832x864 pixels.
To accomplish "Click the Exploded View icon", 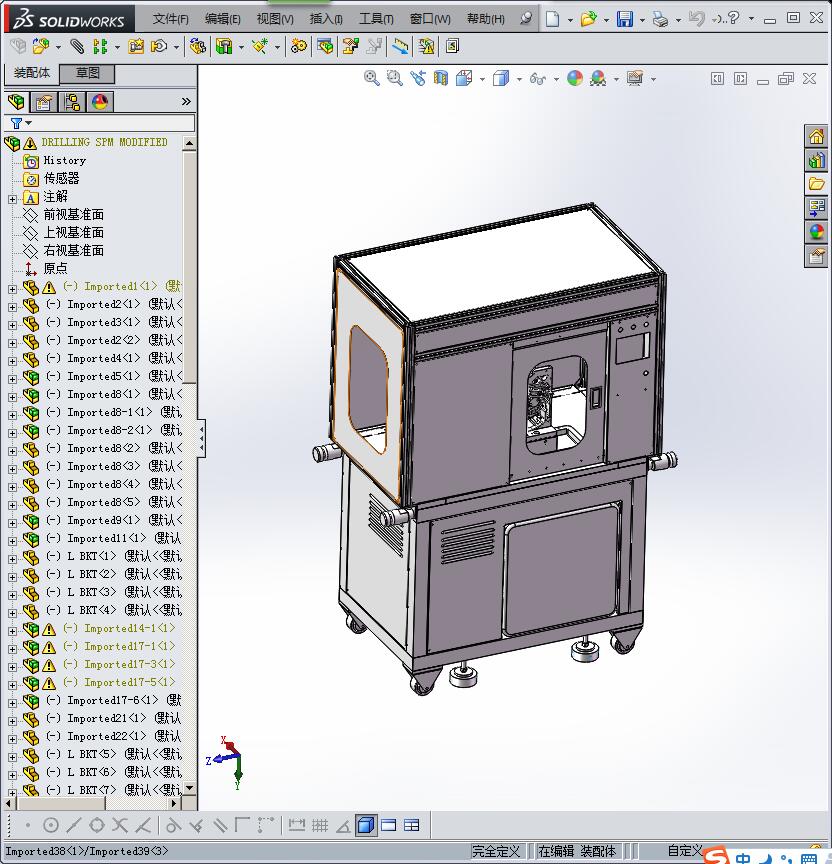I will tap(350, 46).
